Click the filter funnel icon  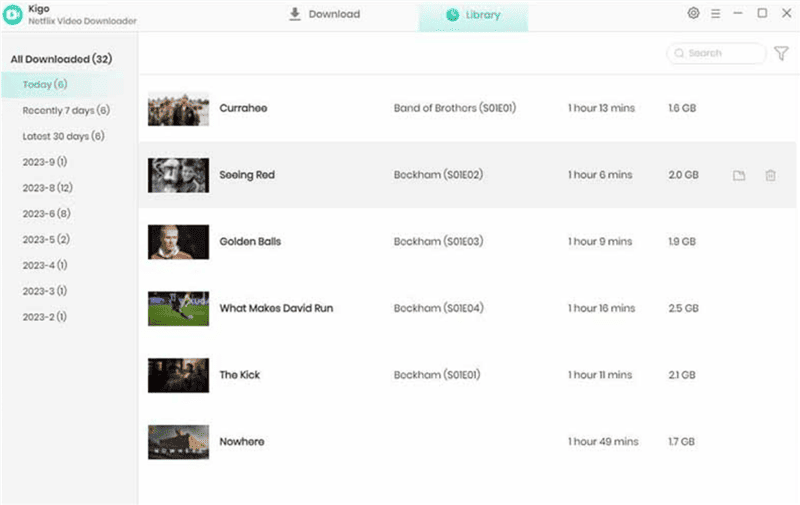(781, 53)
